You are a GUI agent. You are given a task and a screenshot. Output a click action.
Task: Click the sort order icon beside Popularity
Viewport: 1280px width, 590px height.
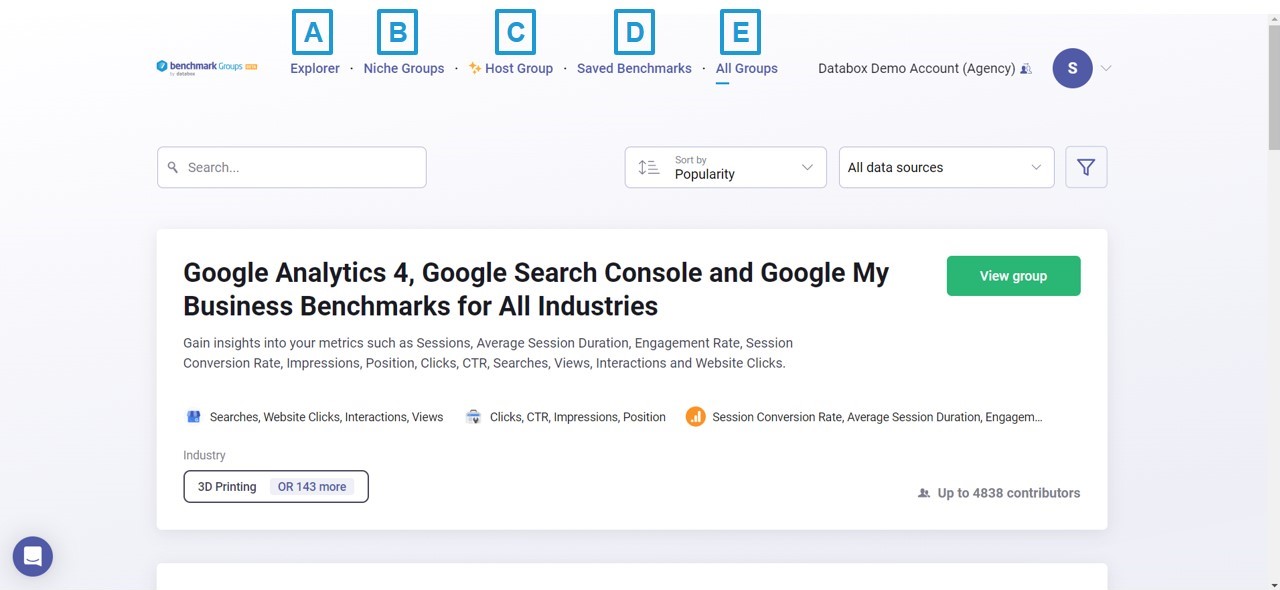tap(648, 167)
